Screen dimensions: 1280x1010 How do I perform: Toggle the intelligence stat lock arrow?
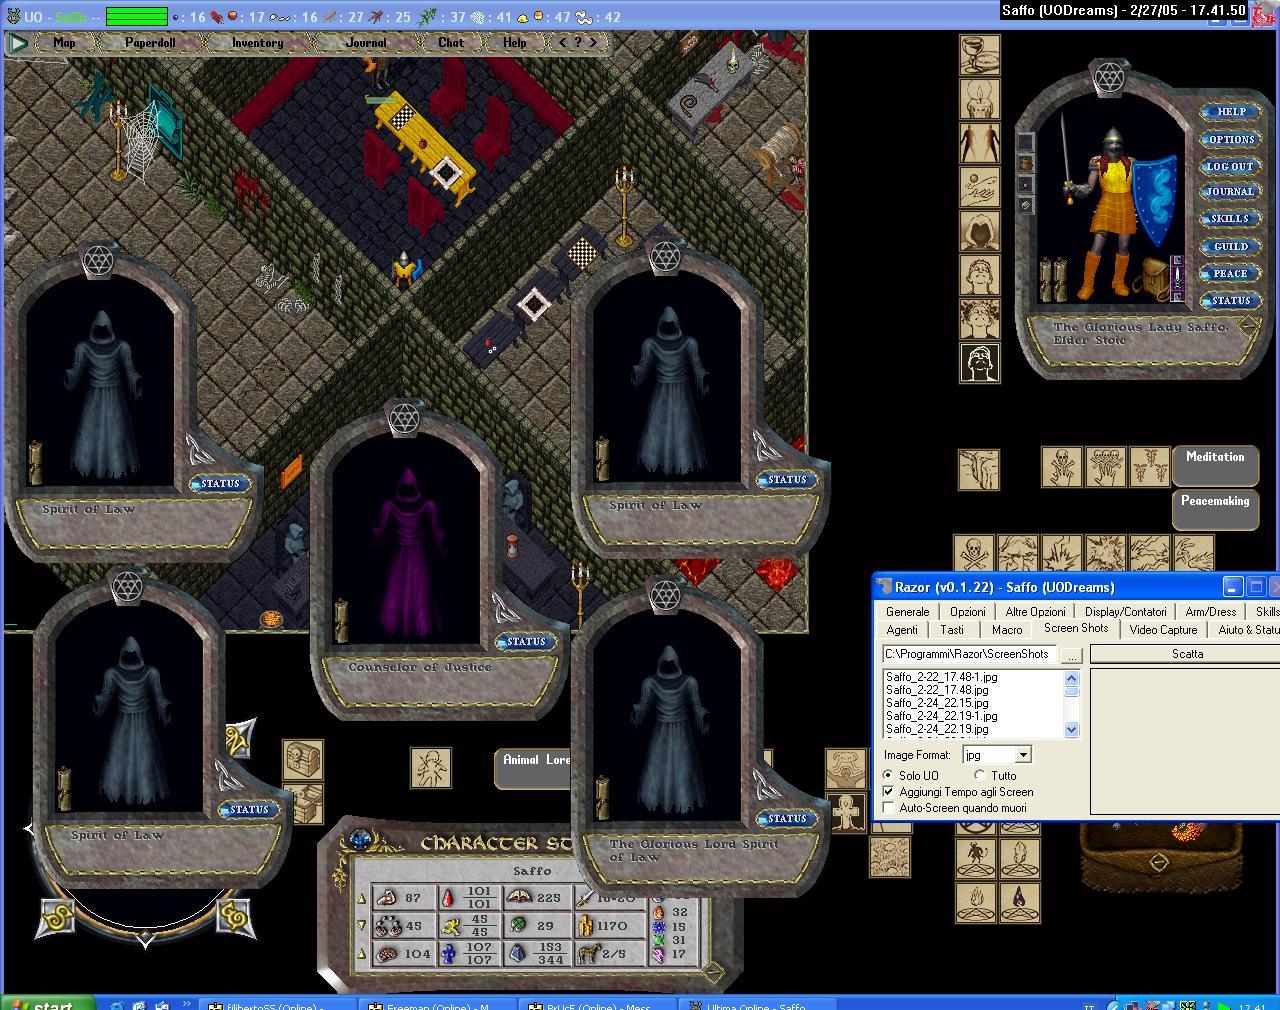pyautogui.click(x=362, y=954)
